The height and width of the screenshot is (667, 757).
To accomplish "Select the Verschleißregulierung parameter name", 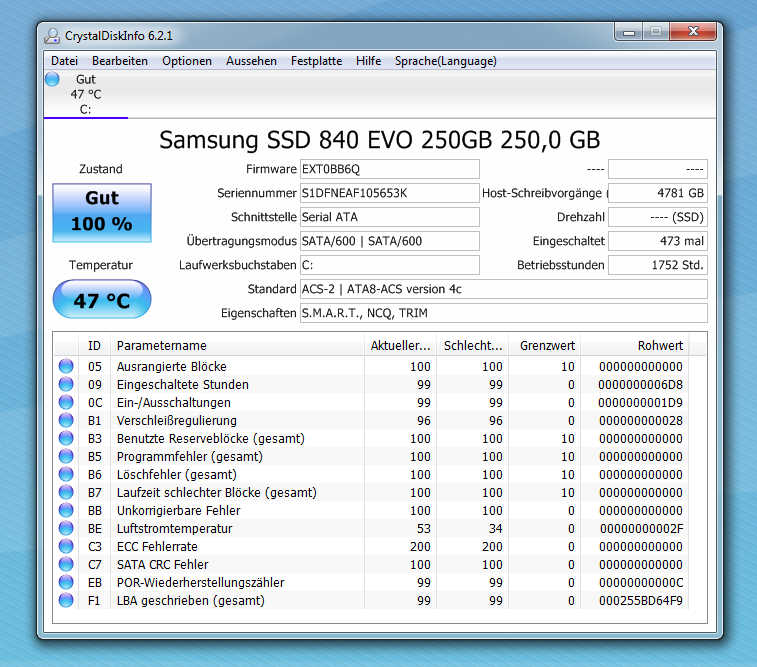I will click(177, 421).
